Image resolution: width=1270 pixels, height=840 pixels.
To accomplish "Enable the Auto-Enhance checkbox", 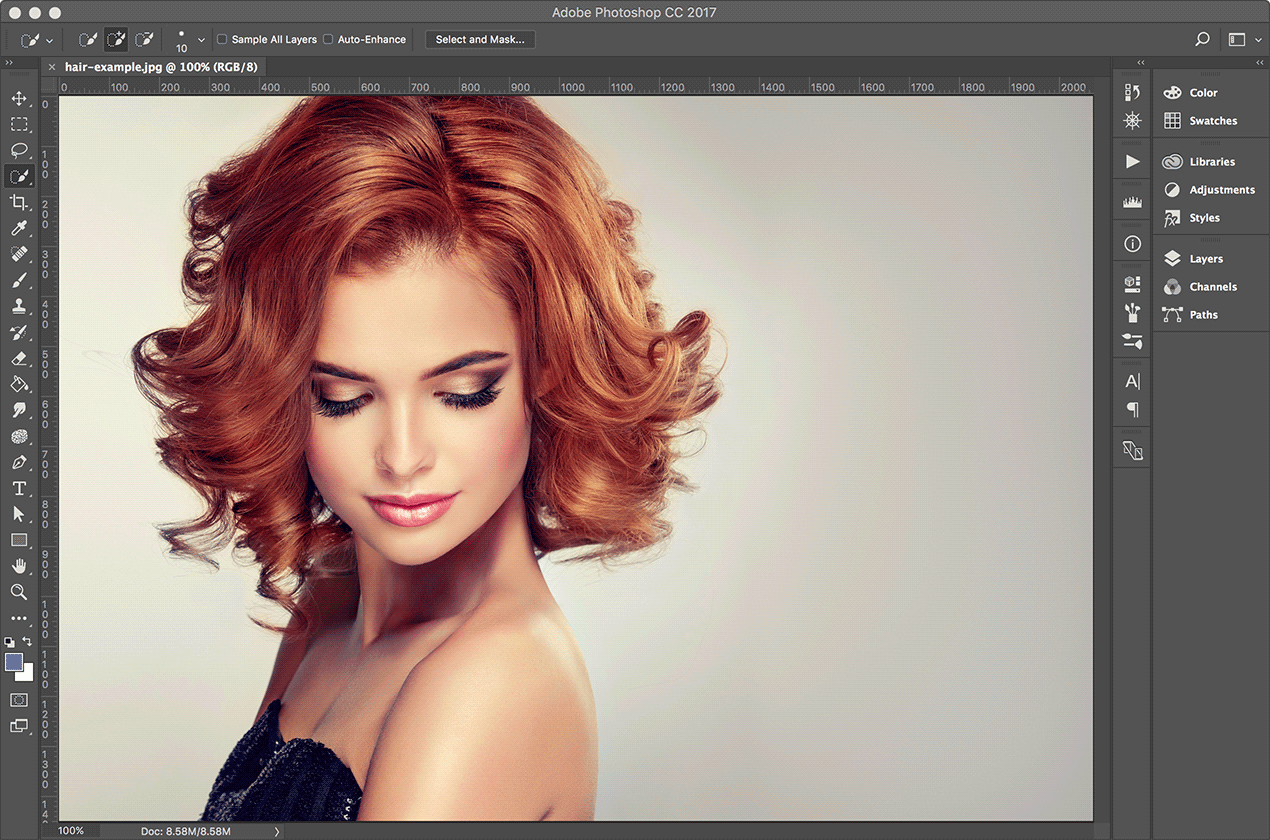I will (x=328, y=40).
